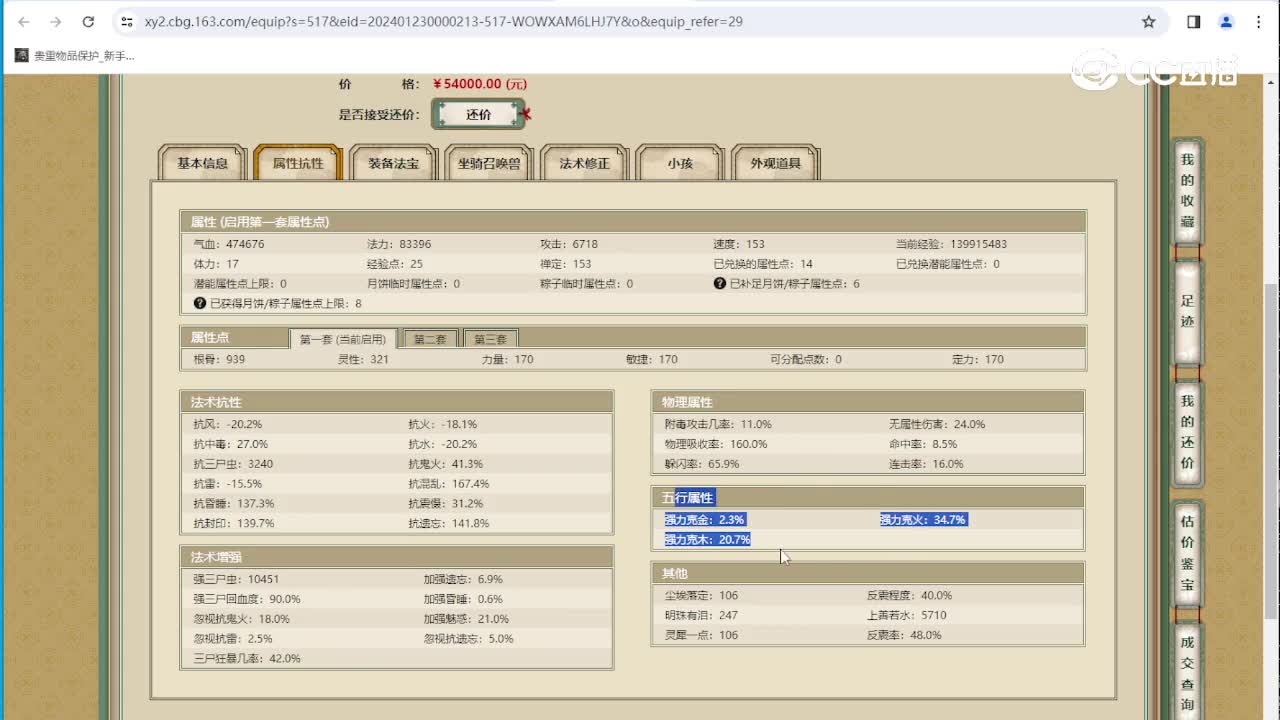The height and width of the screenshot is (720, 1280).
Task: Click the 明珠有泪: 247 entry
Action: 700,615
